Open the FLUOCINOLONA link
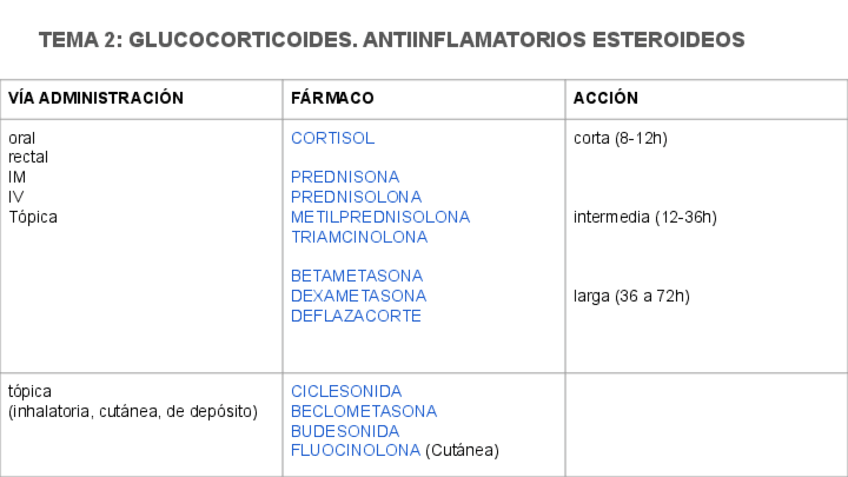The width and height of the screenshot is (848, 477). [x=355, y=451]
